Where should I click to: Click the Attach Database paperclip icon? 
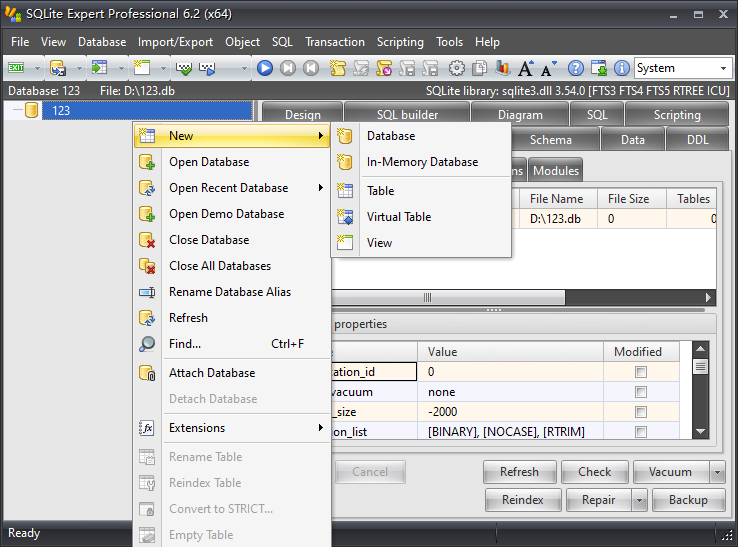click(147, 373)
